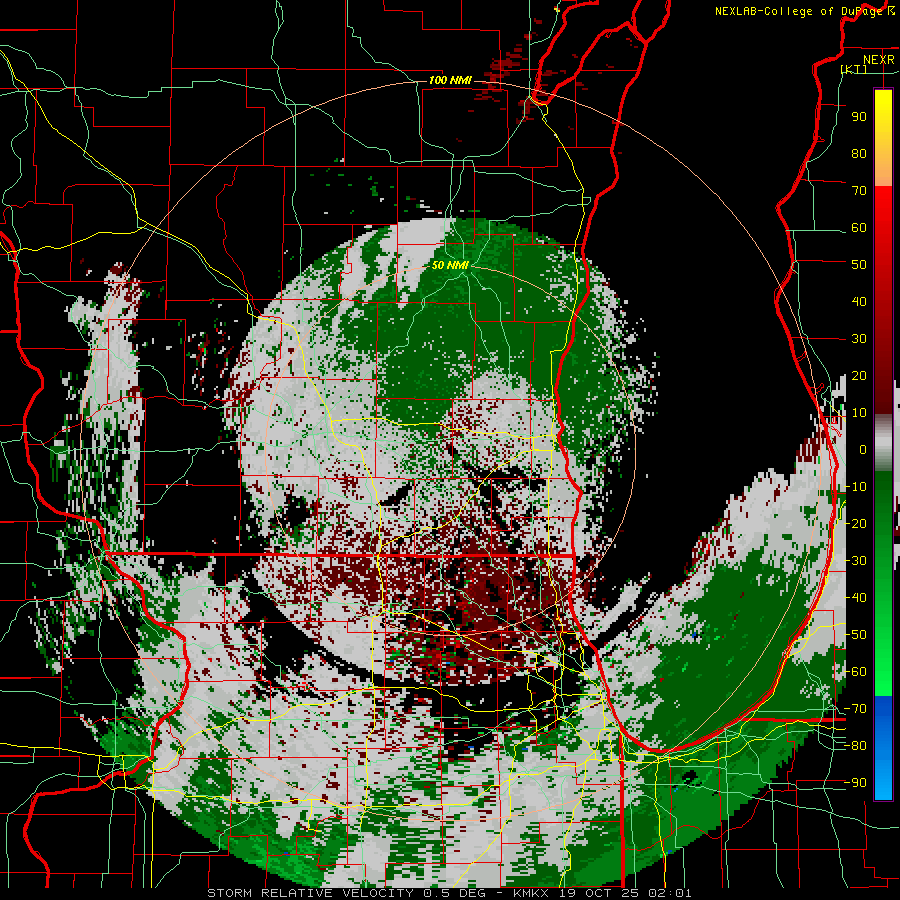
Task: Click the -70 knot scale label
Action: coord(855,708)
